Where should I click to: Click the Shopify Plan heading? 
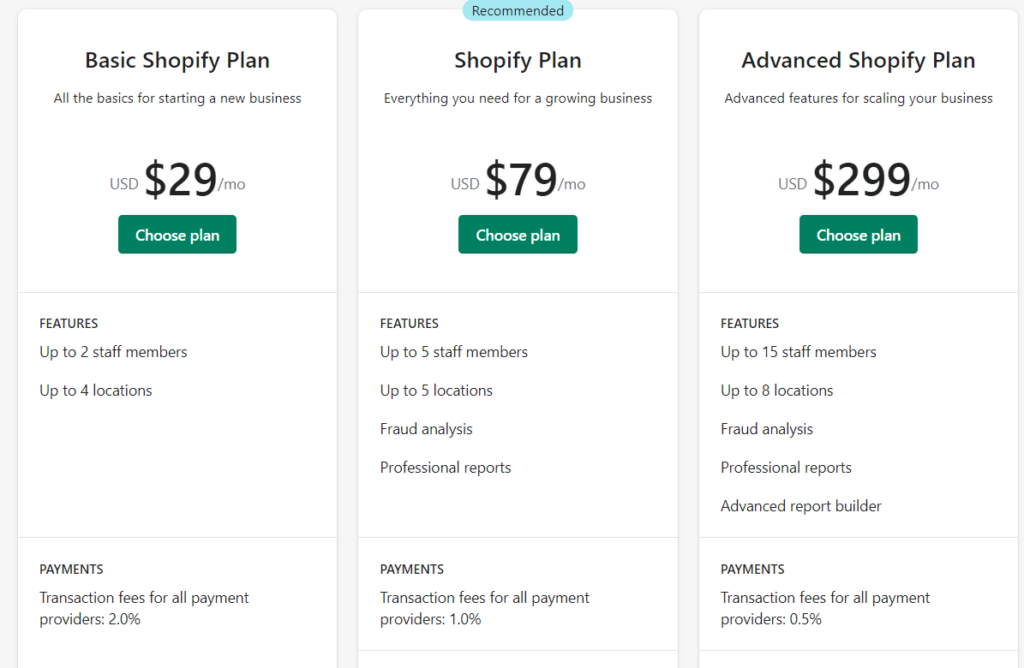(x=517, y=61)
